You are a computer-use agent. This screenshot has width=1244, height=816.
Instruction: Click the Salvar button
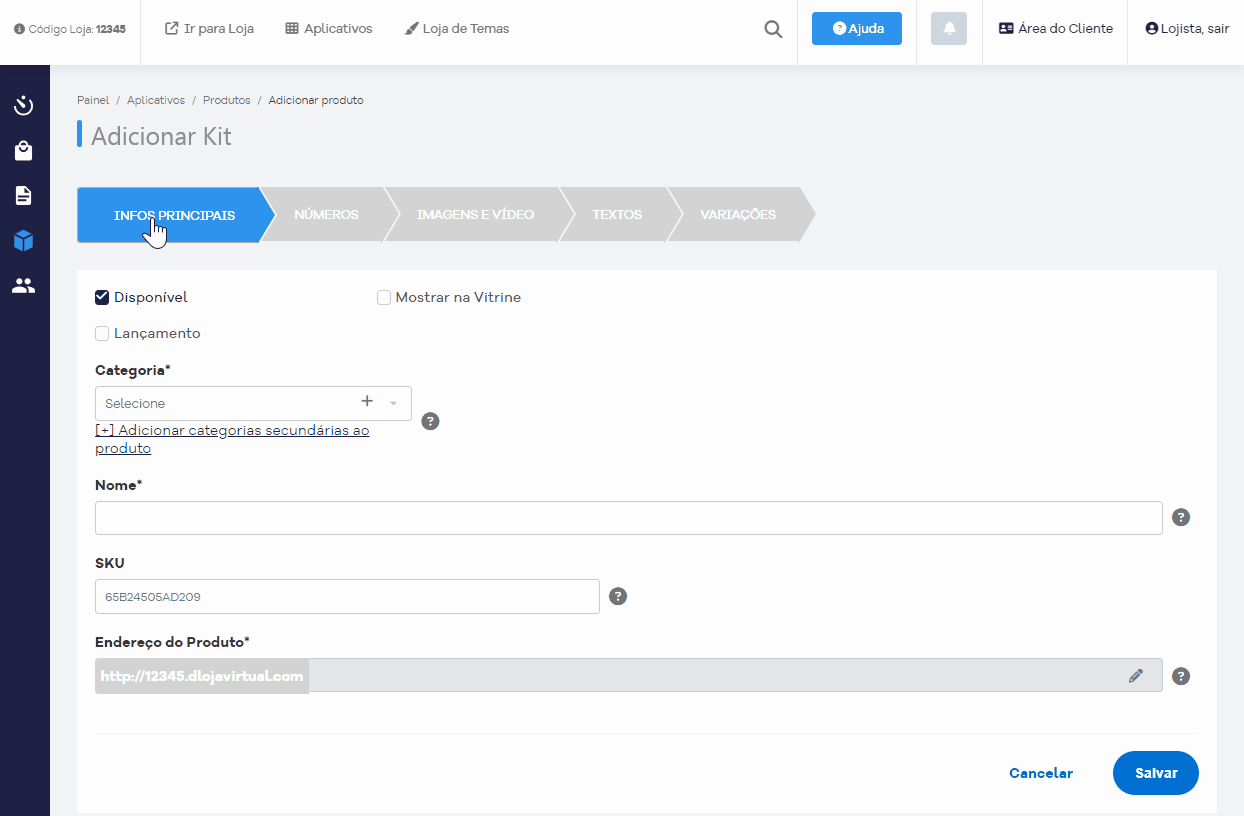pos(1156,773)
